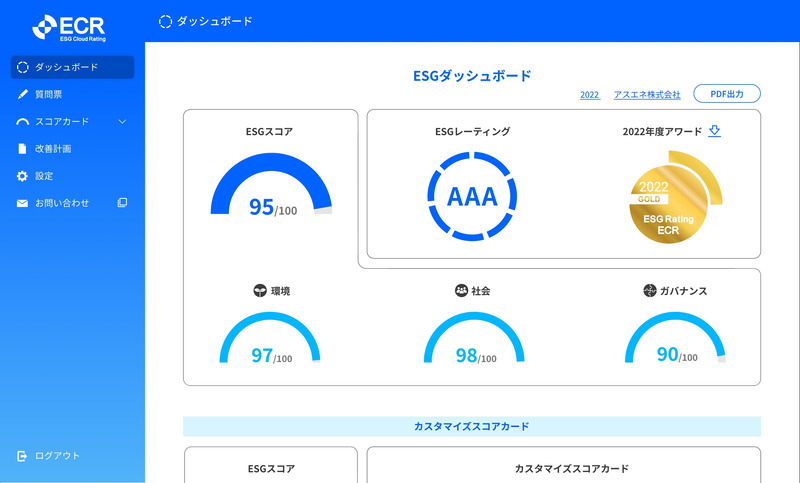Click the envelope icon beside お問い合わせ

(x=22, y=204)
